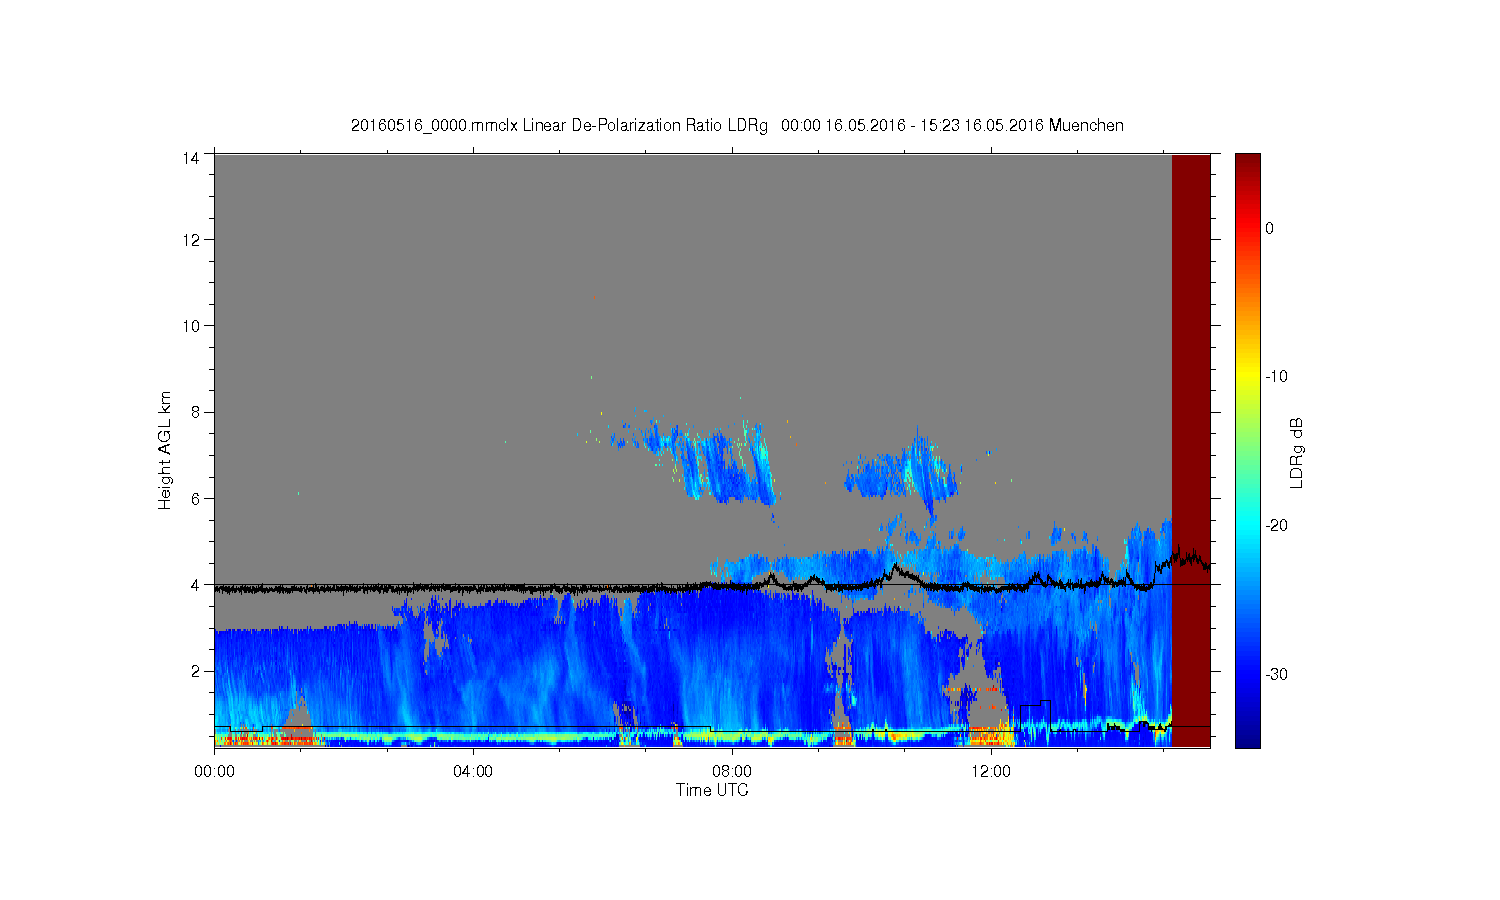Click the 12:00 time tick label
Viewport: 1500px width, 900px height.
click(991, 771)
